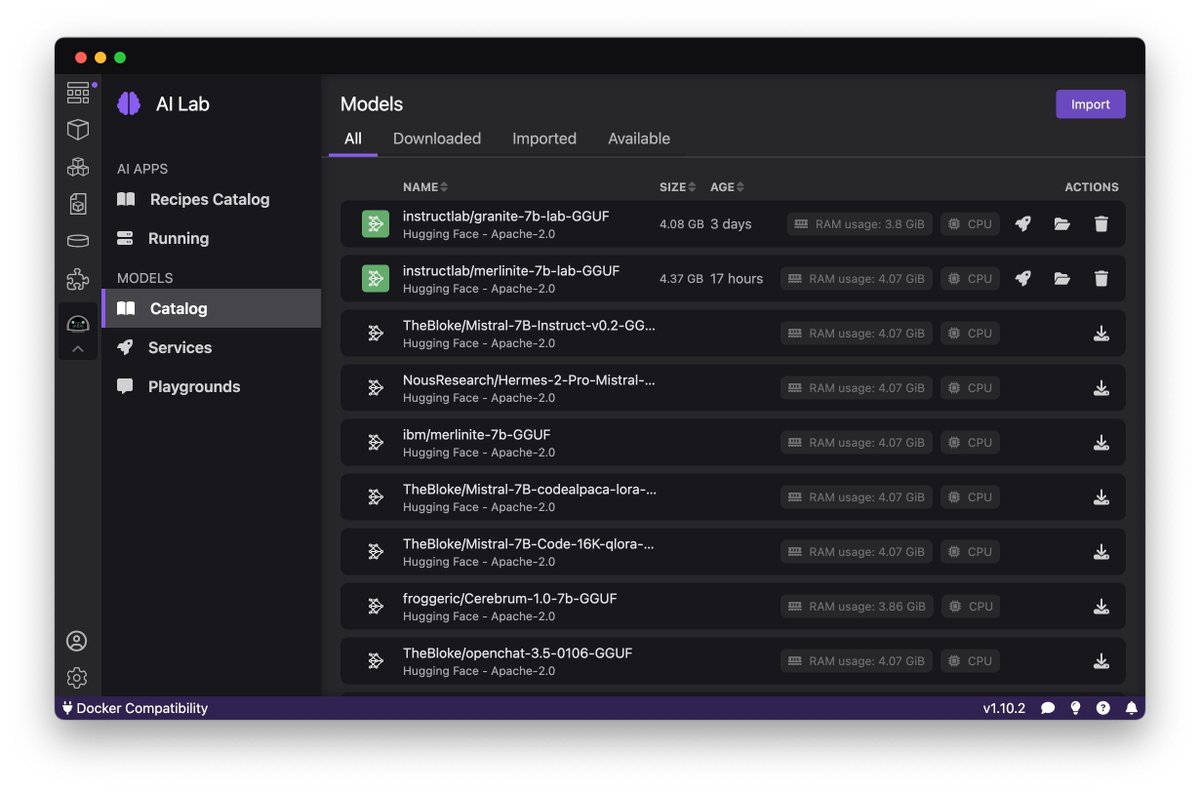This screenshot has height=792, width=1200.
Task: Start a service for granite-7b-lab-GGUF with rocket icon
Action: click(x=1022, y=224)
